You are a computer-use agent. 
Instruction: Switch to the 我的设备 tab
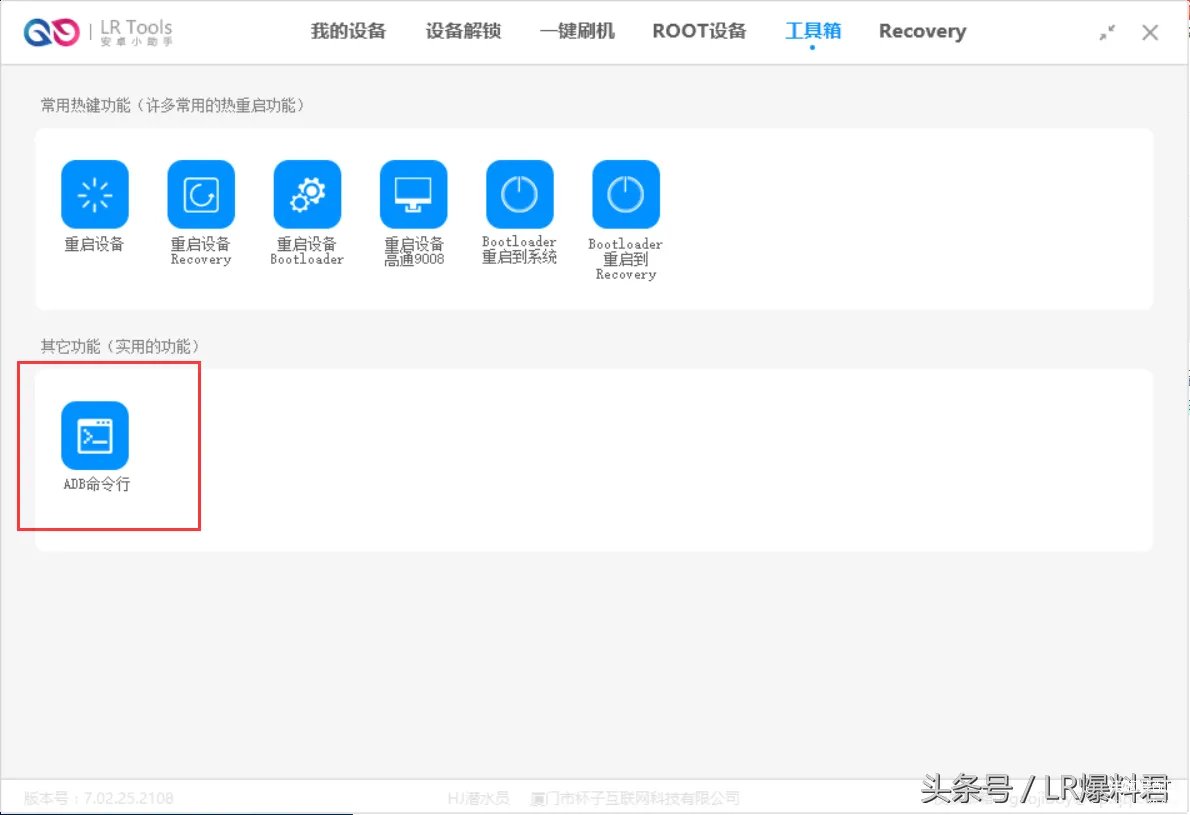(347, 31)
